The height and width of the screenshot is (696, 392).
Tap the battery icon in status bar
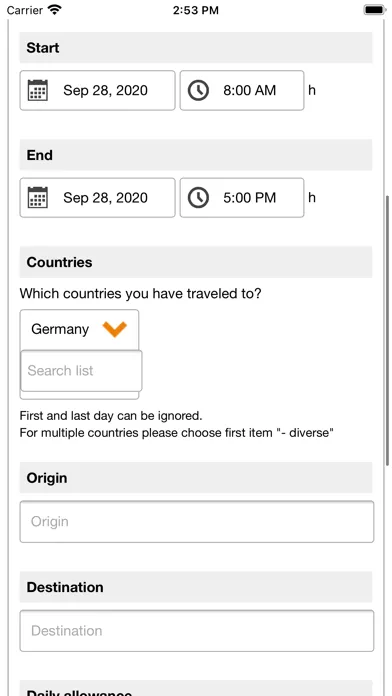click(375, 10)
